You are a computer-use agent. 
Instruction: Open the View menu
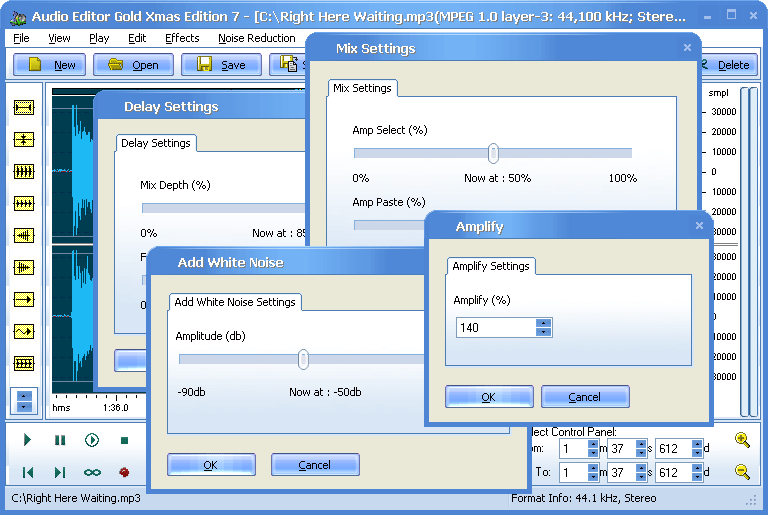click(59, 38)
